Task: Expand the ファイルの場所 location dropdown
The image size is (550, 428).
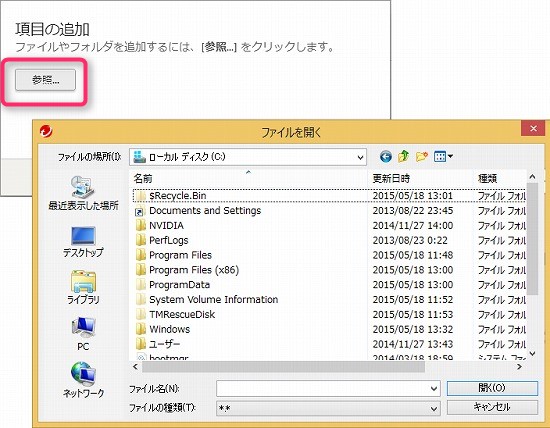Action: 360,157
